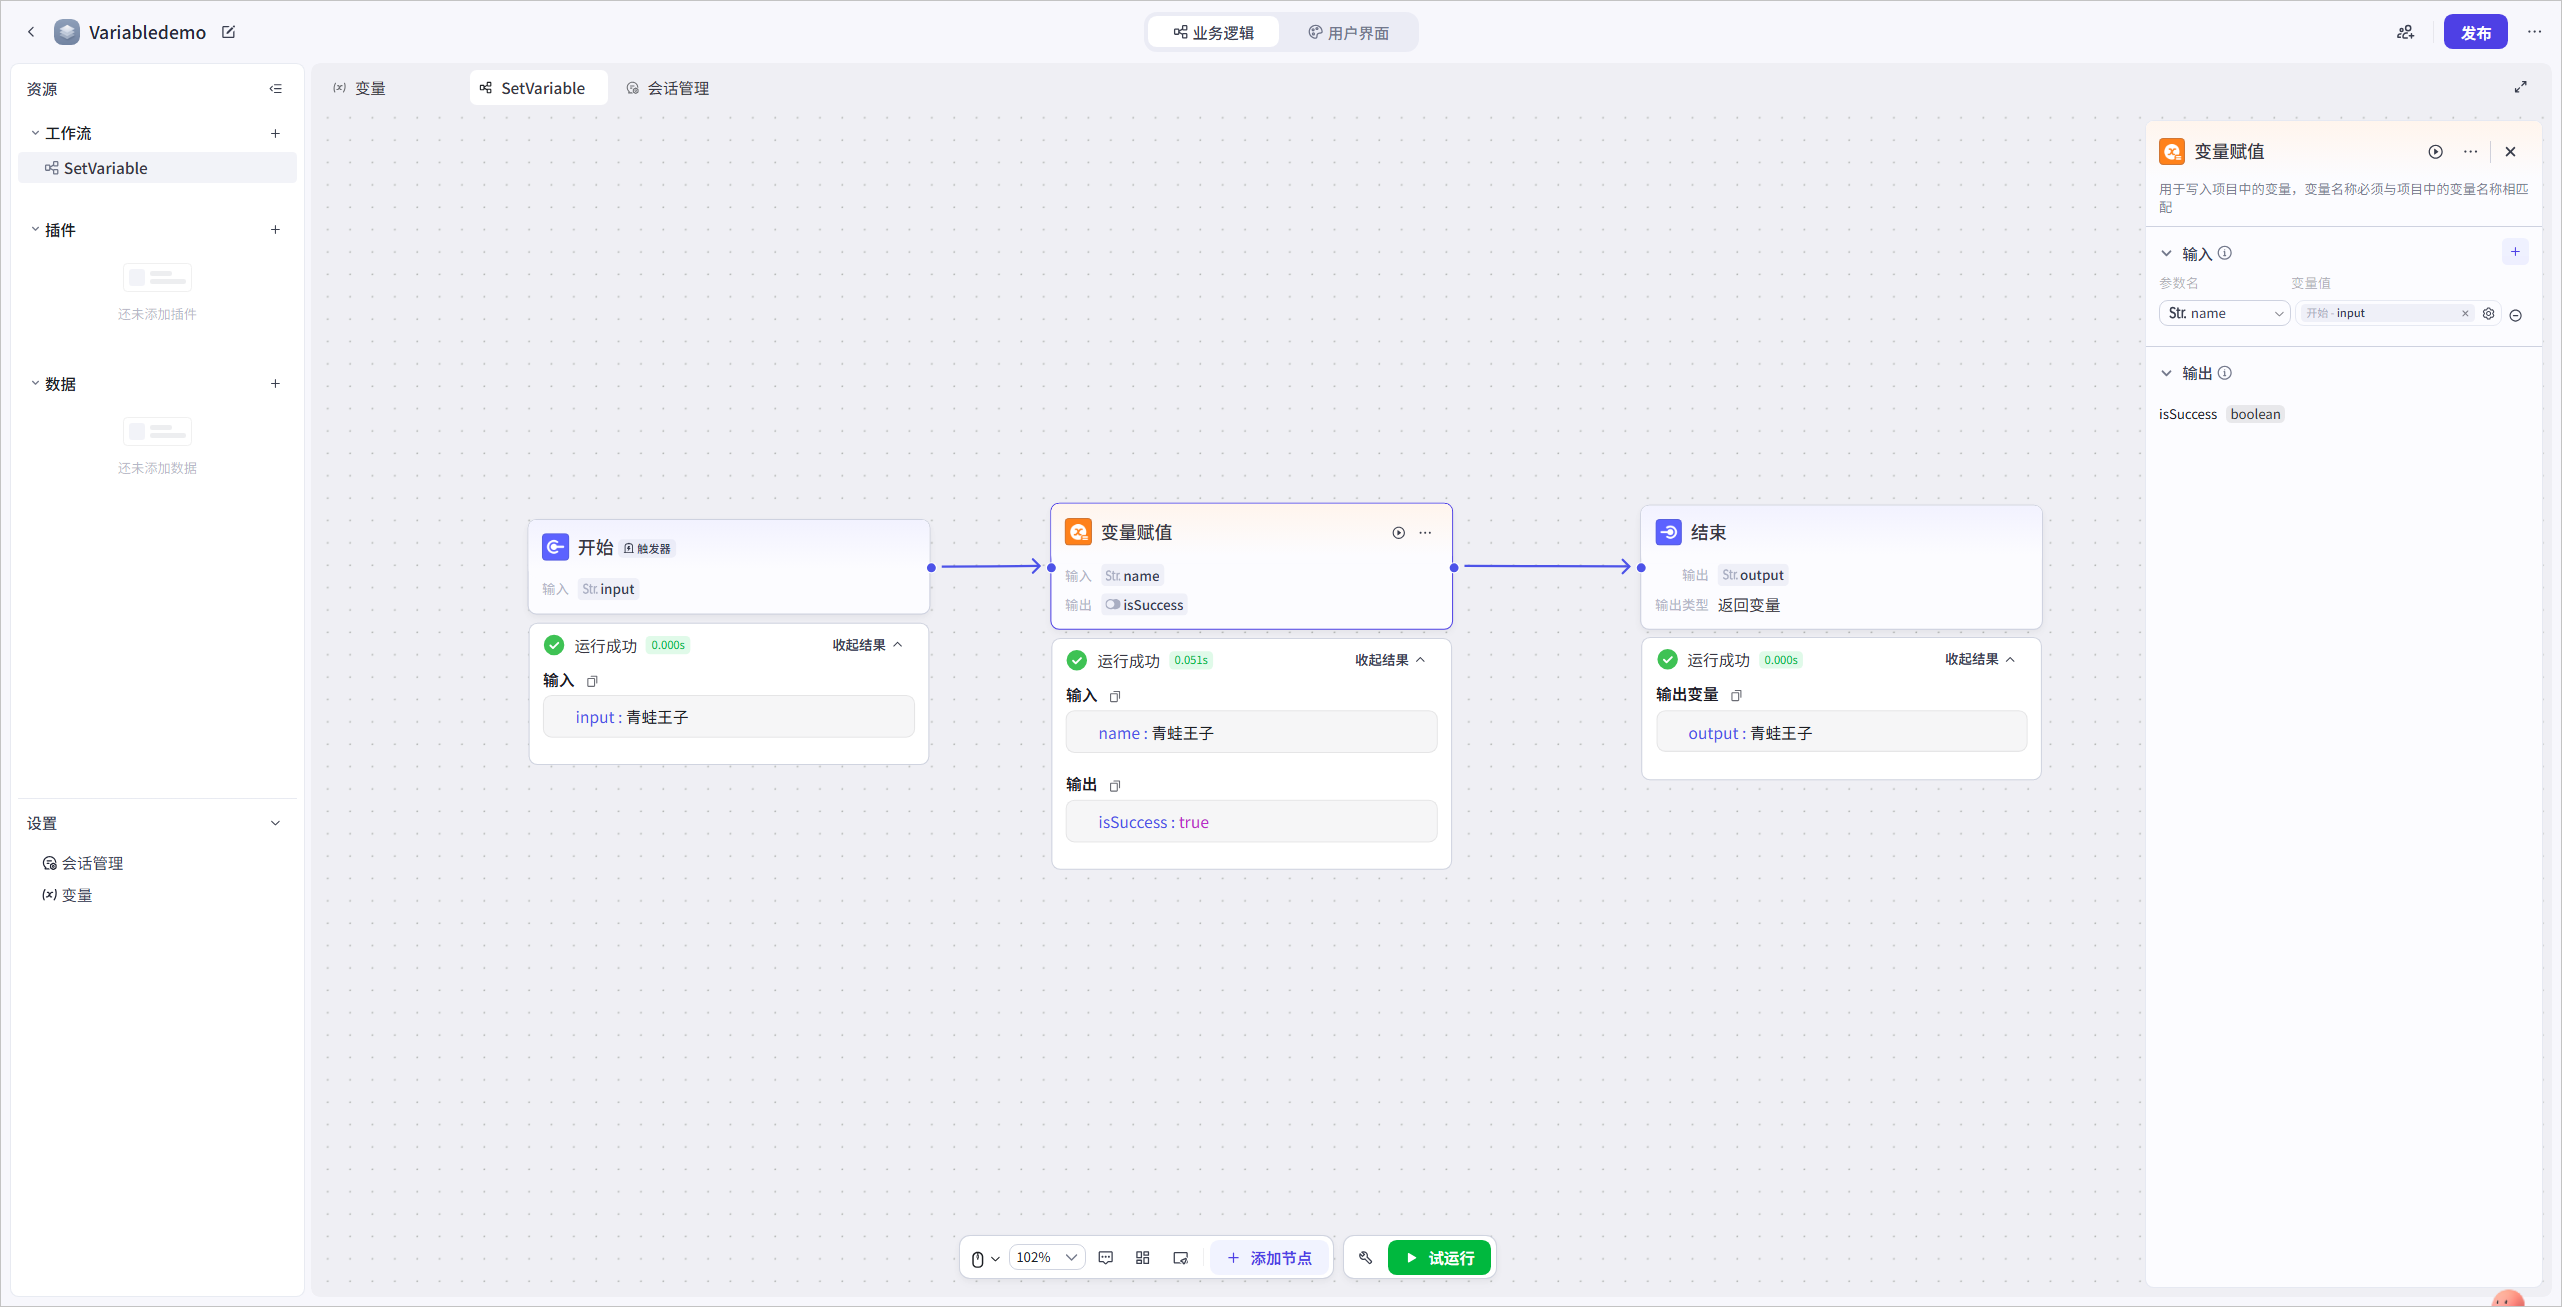Open the collaborators icon next to 发布

(2405, 32)
